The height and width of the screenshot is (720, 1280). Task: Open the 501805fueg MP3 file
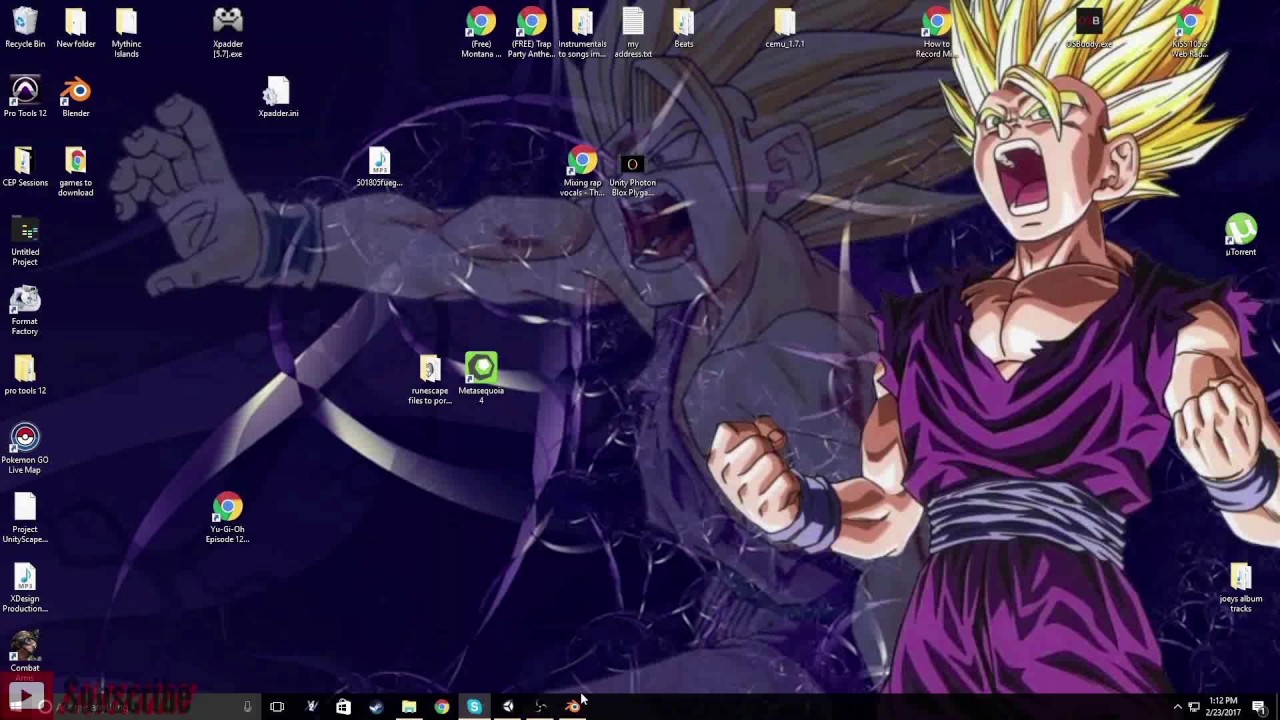(379, 168)
